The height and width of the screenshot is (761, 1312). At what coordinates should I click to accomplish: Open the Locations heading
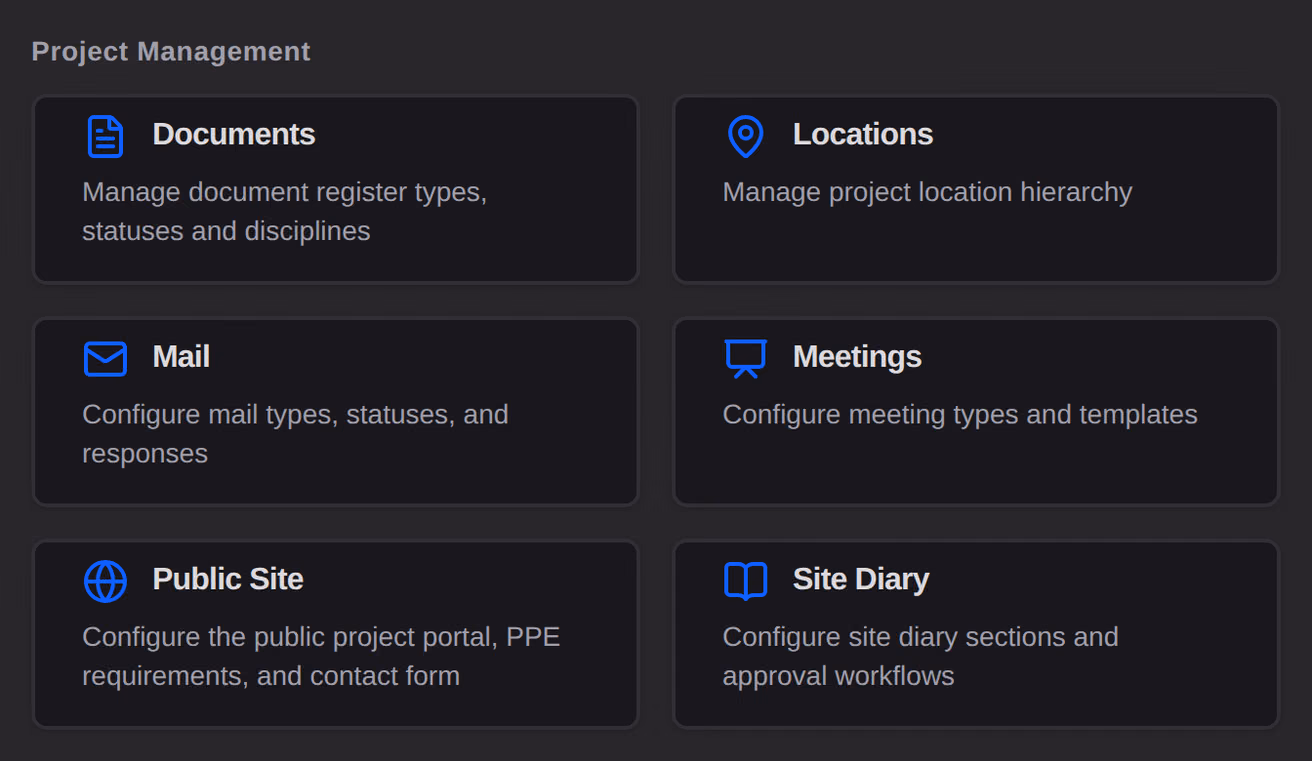click(863, 134)
